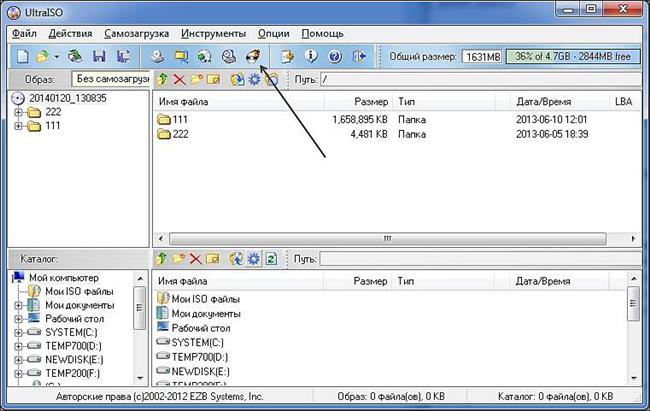The image size is (650, 411).
Task: Expand TEMP700(D:) in the local tree
Action: pos(18,346)
